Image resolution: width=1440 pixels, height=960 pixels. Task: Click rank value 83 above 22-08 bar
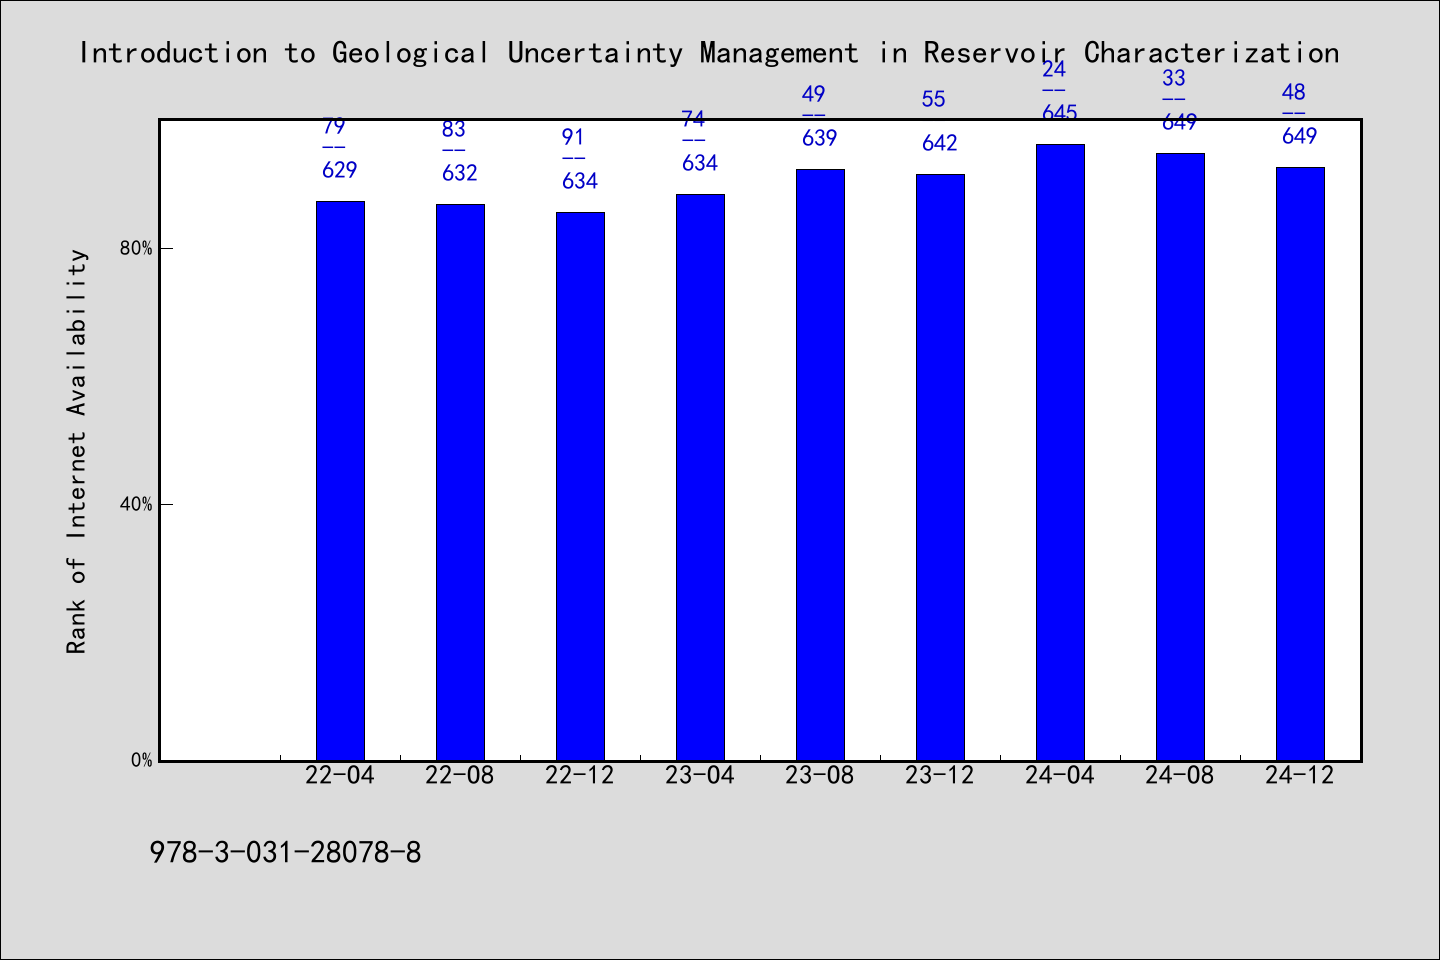point(453,129)
